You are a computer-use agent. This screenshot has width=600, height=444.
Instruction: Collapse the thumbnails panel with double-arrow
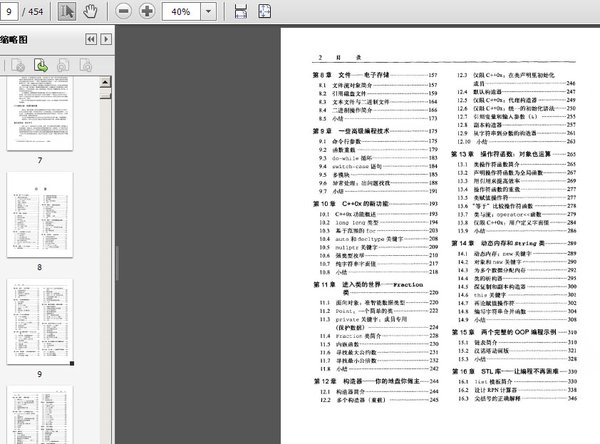(x=89, y=39)
